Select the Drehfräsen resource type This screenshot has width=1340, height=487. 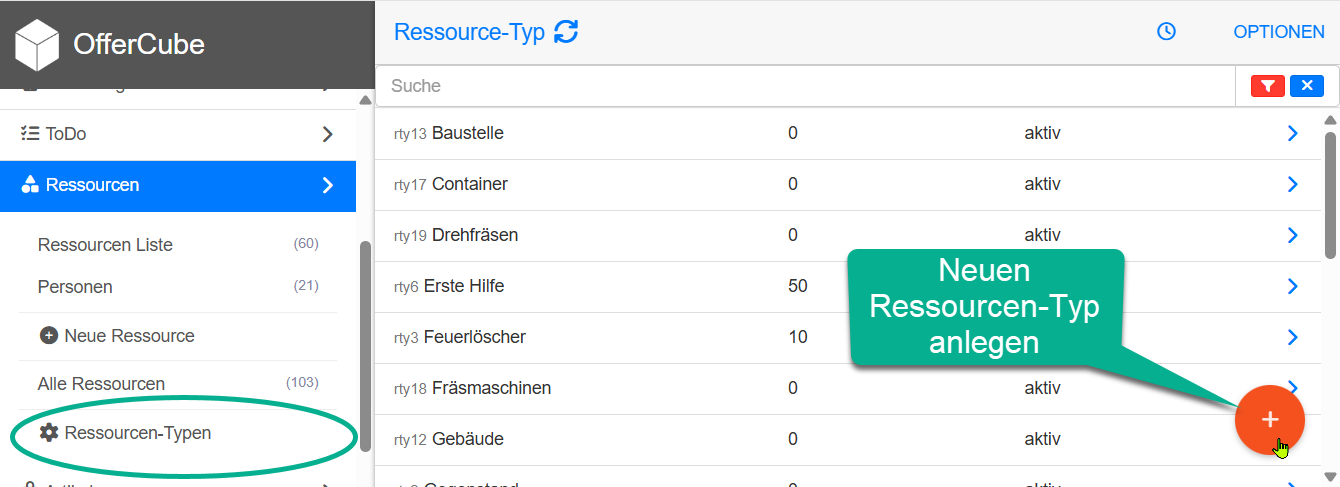(475, 235)
